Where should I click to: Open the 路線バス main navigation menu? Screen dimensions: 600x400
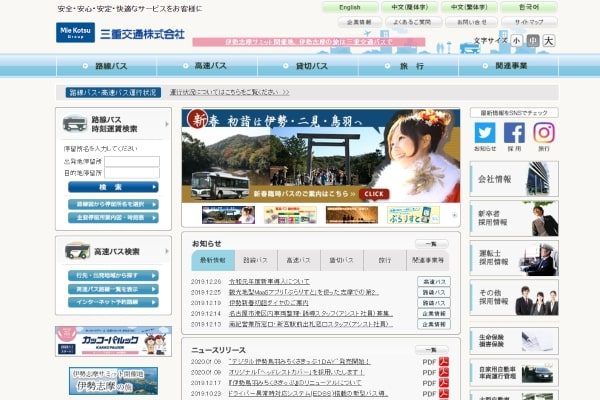coord(106,66)
